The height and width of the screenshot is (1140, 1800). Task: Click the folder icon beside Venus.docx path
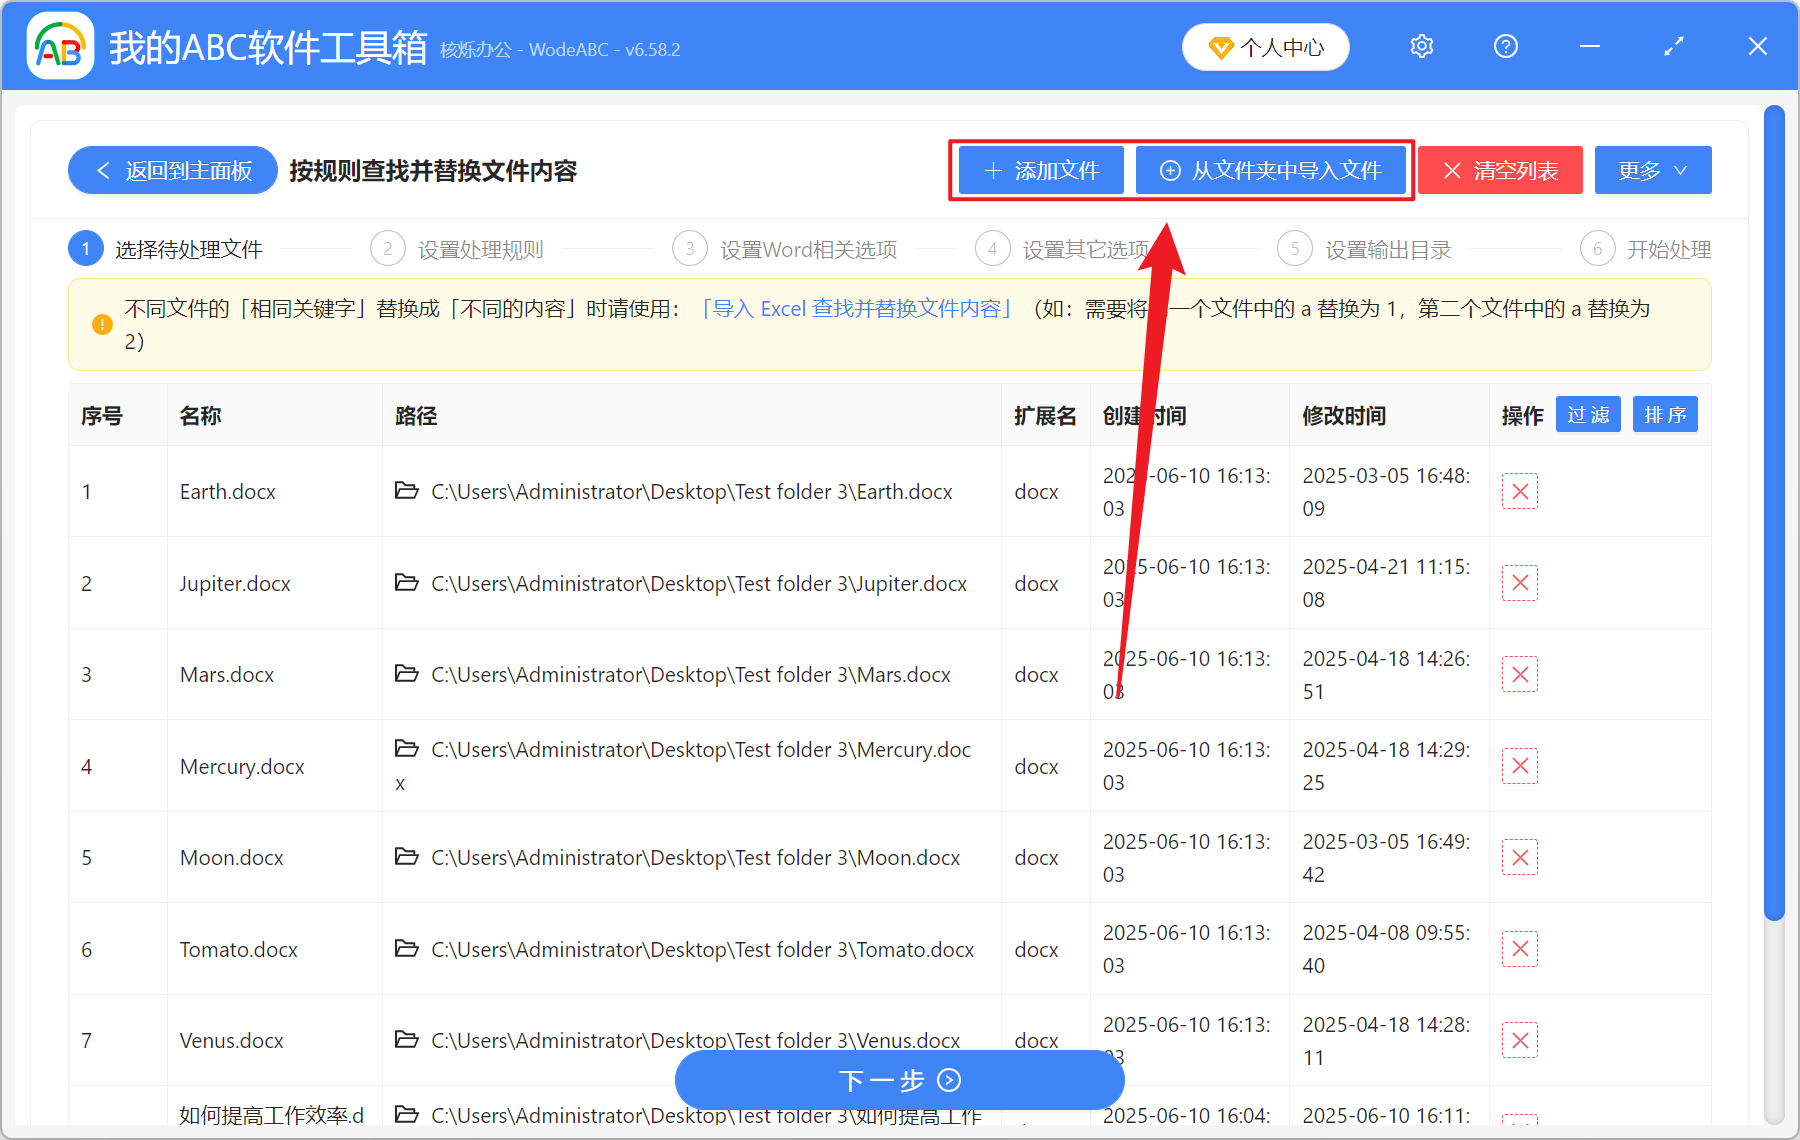point(406,1040)
